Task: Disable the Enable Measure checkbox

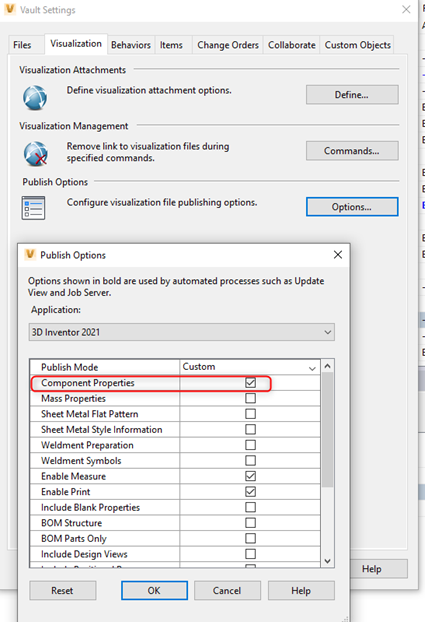Action: click(x=250, y=476)
